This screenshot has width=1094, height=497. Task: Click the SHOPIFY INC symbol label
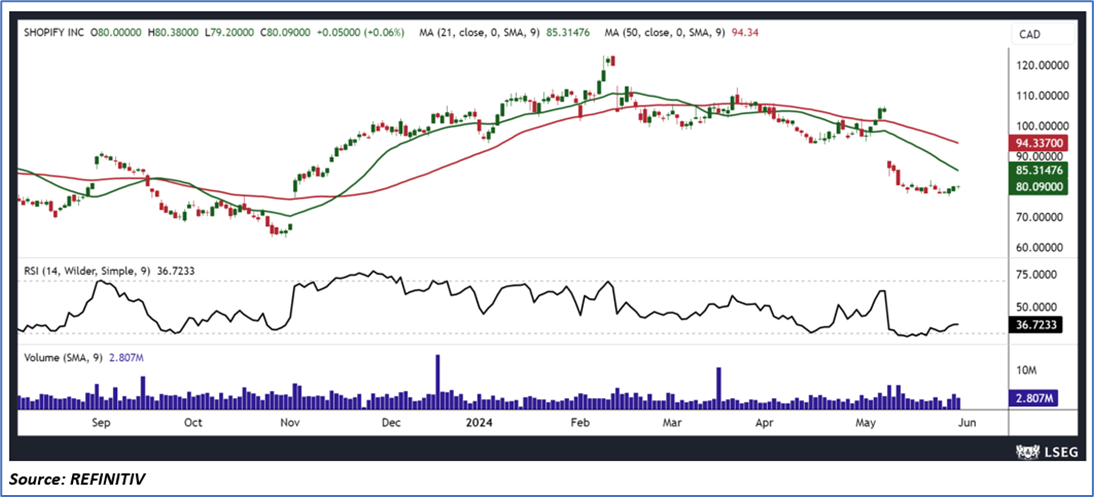[52, 33]
